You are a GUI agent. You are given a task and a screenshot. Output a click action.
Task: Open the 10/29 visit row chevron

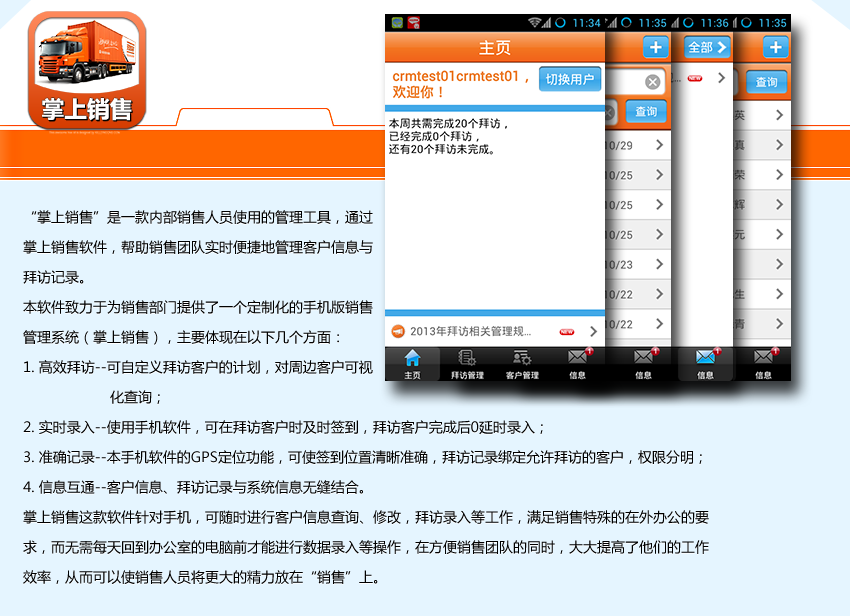[660, 145]
